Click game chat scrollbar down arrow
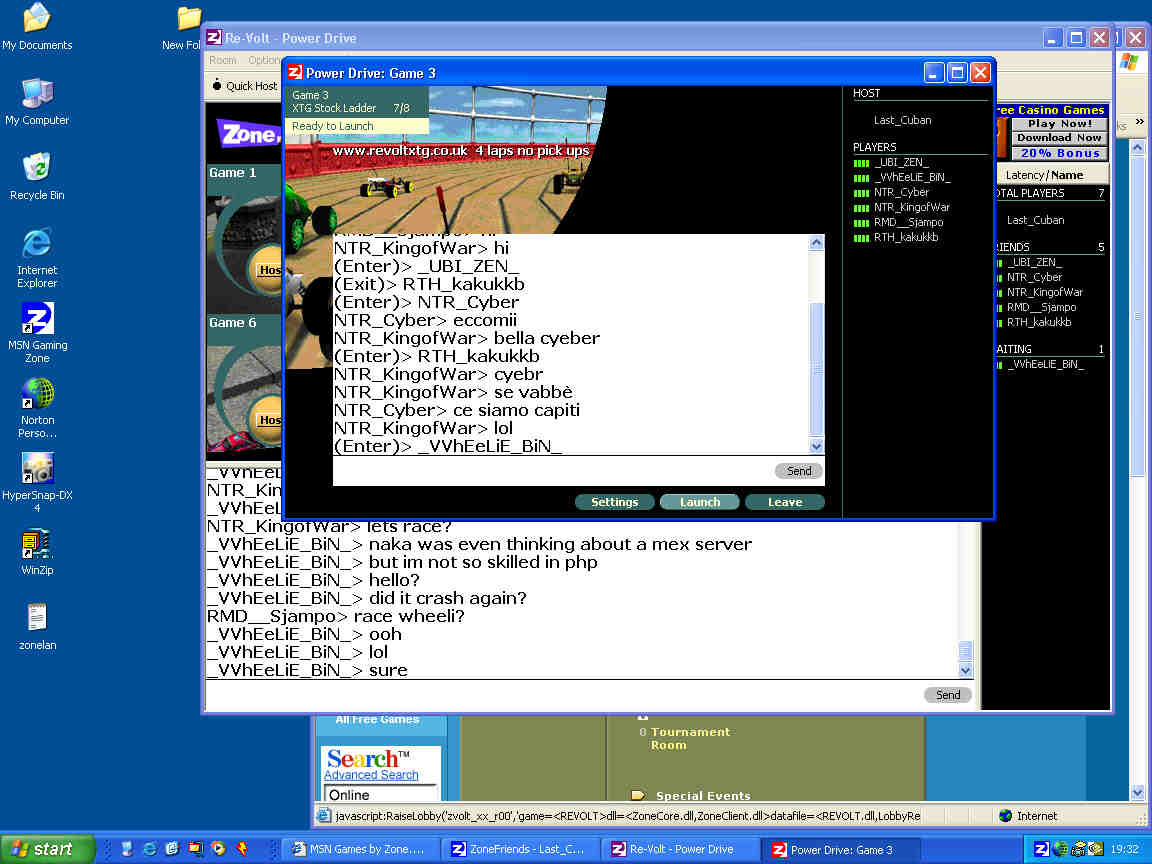The height and width of the screenshot is (864, 1152). (x=816, y=446)
